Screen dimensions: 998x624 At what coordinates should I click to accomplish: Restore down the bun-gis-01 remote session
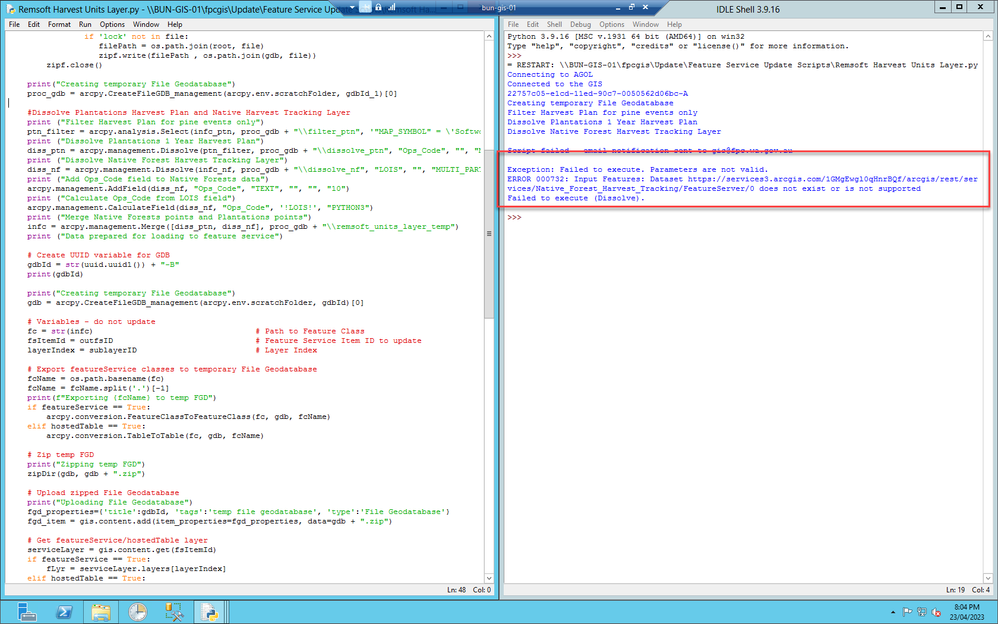[x=631, y=8]
